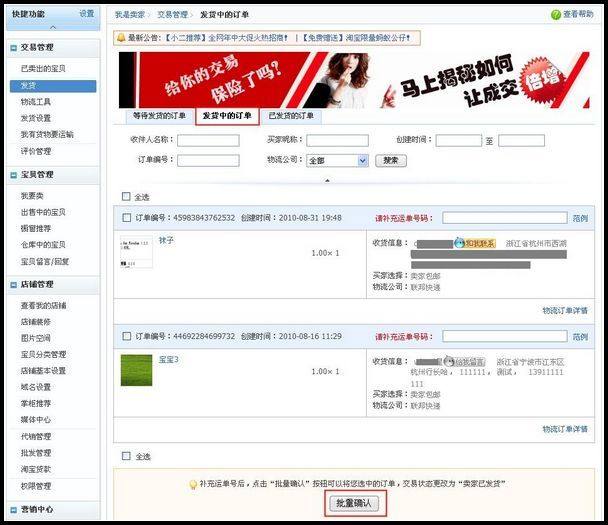Click Wangwang message icon in second order
The image size is (608, 525).
449,361
